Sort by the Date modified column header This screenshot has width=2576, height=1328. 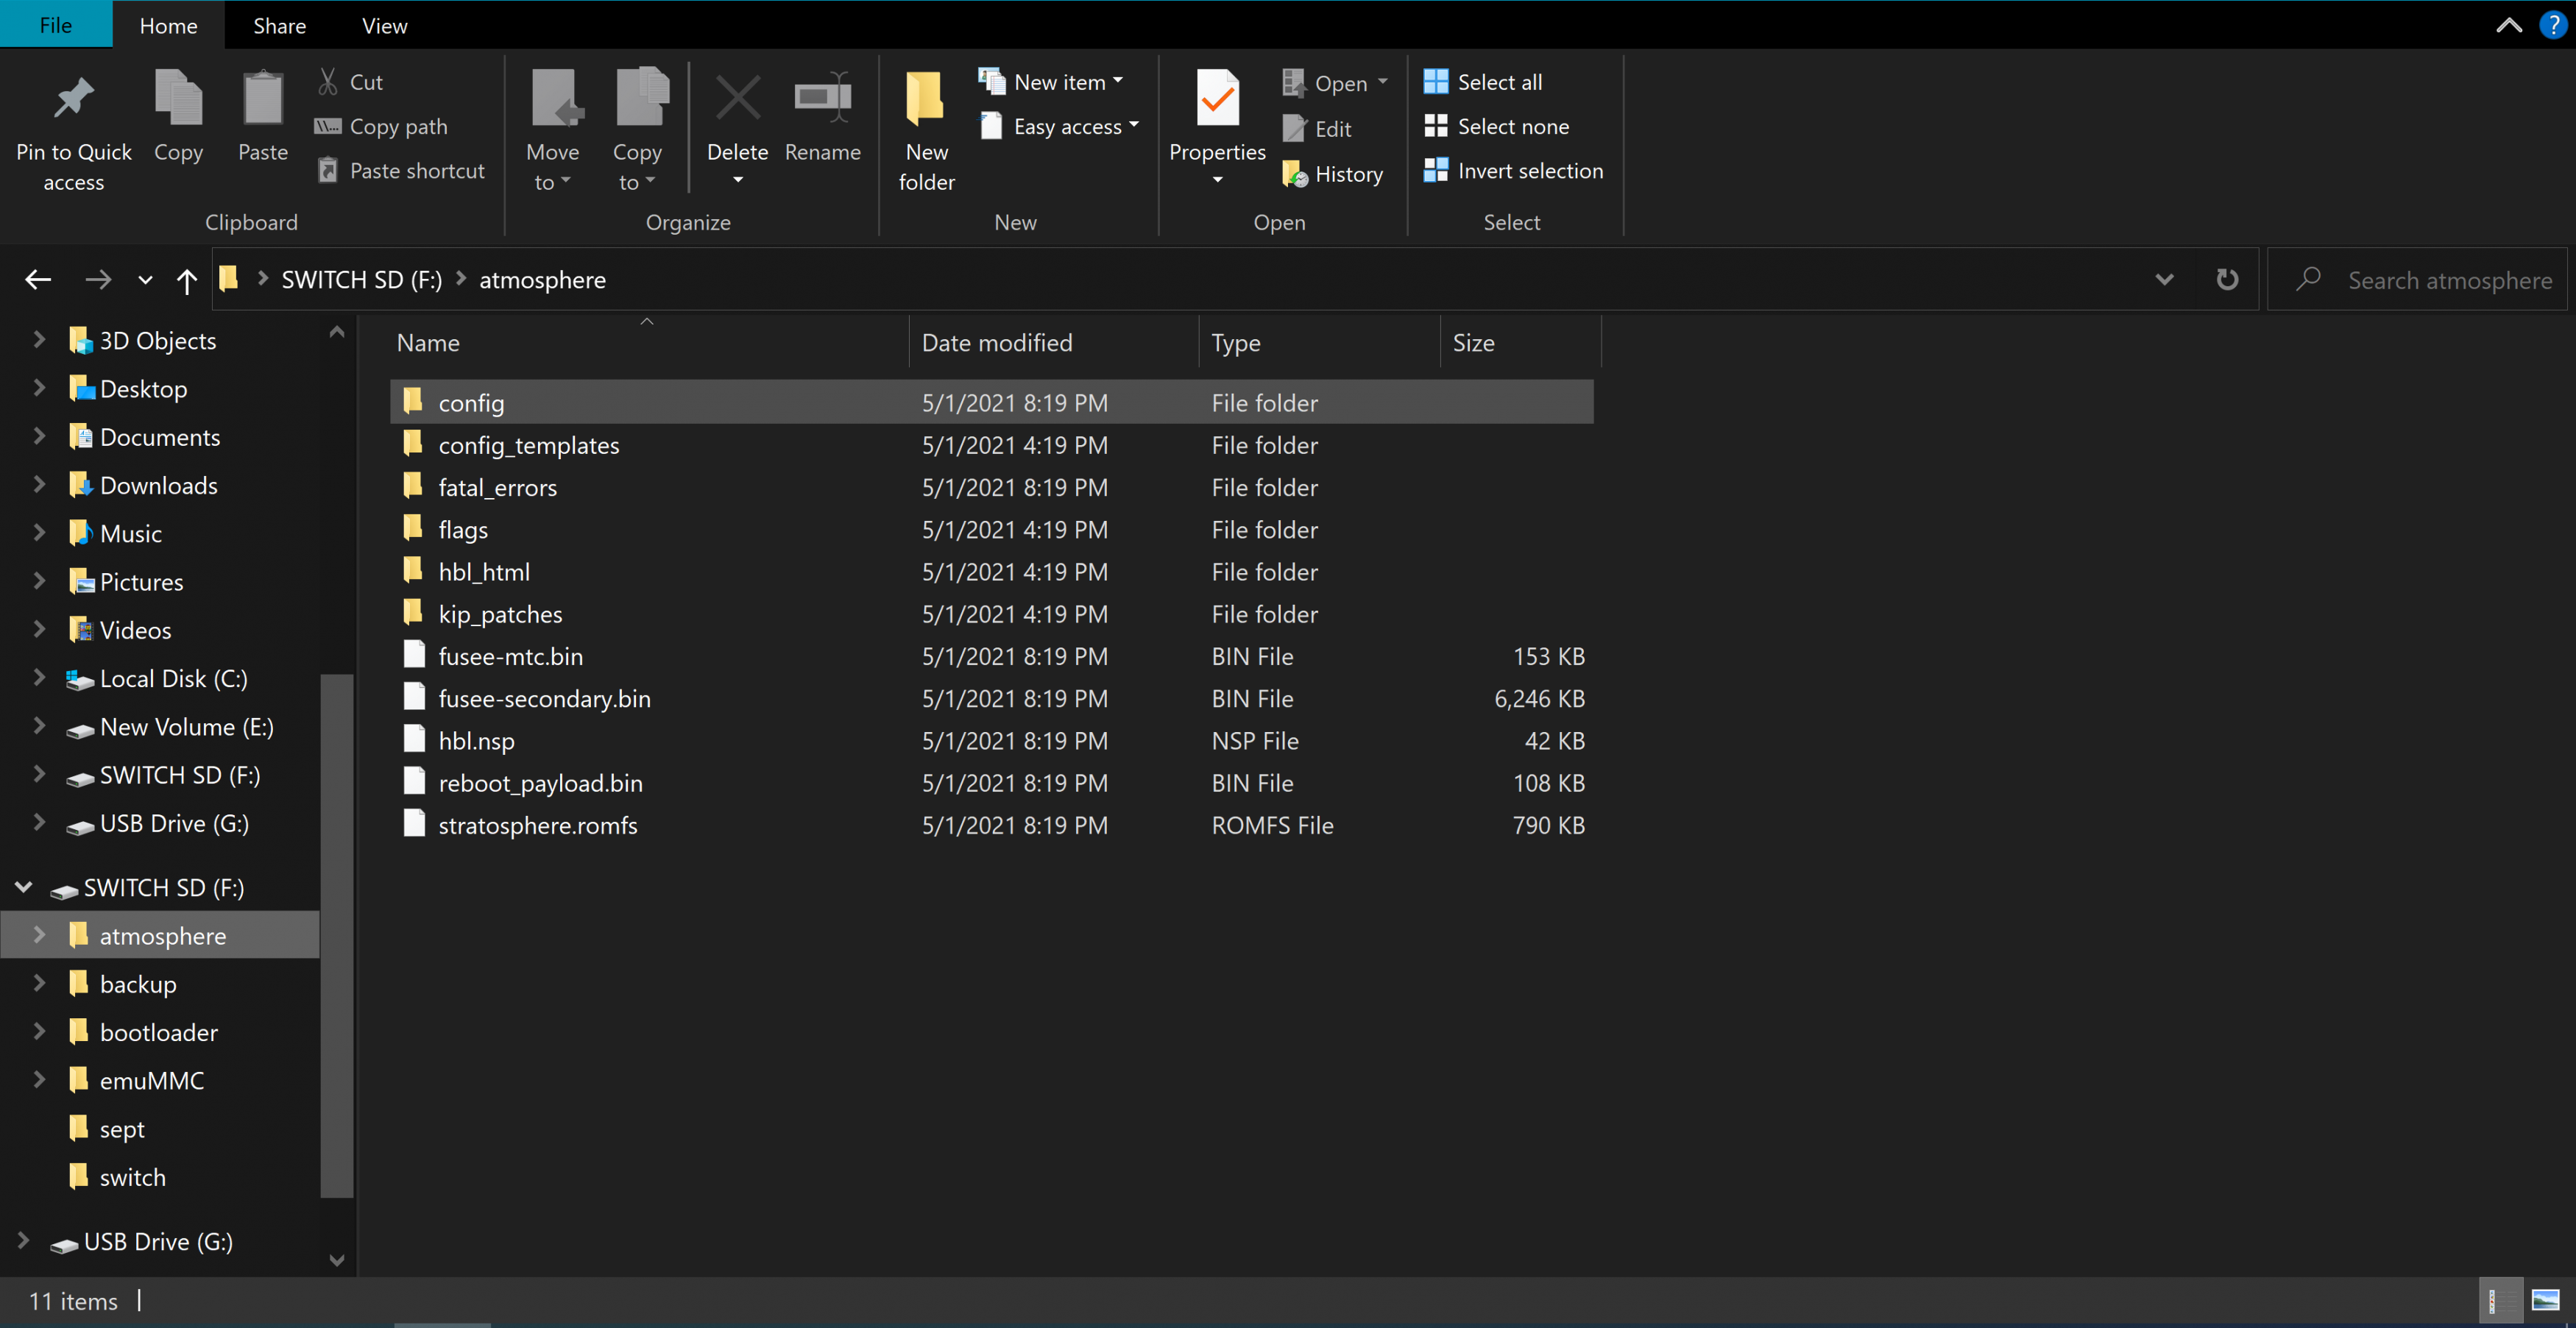1054,342
